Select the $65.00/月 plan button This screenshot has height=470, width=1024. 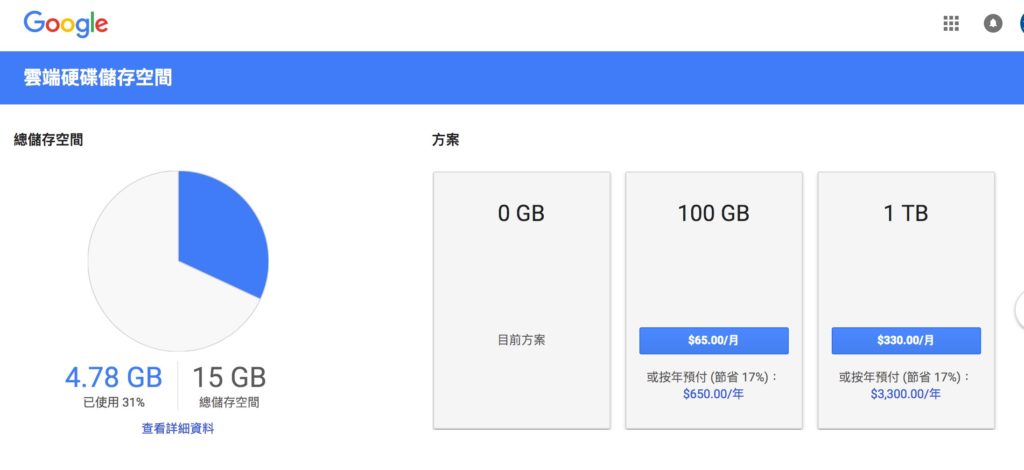714,341
